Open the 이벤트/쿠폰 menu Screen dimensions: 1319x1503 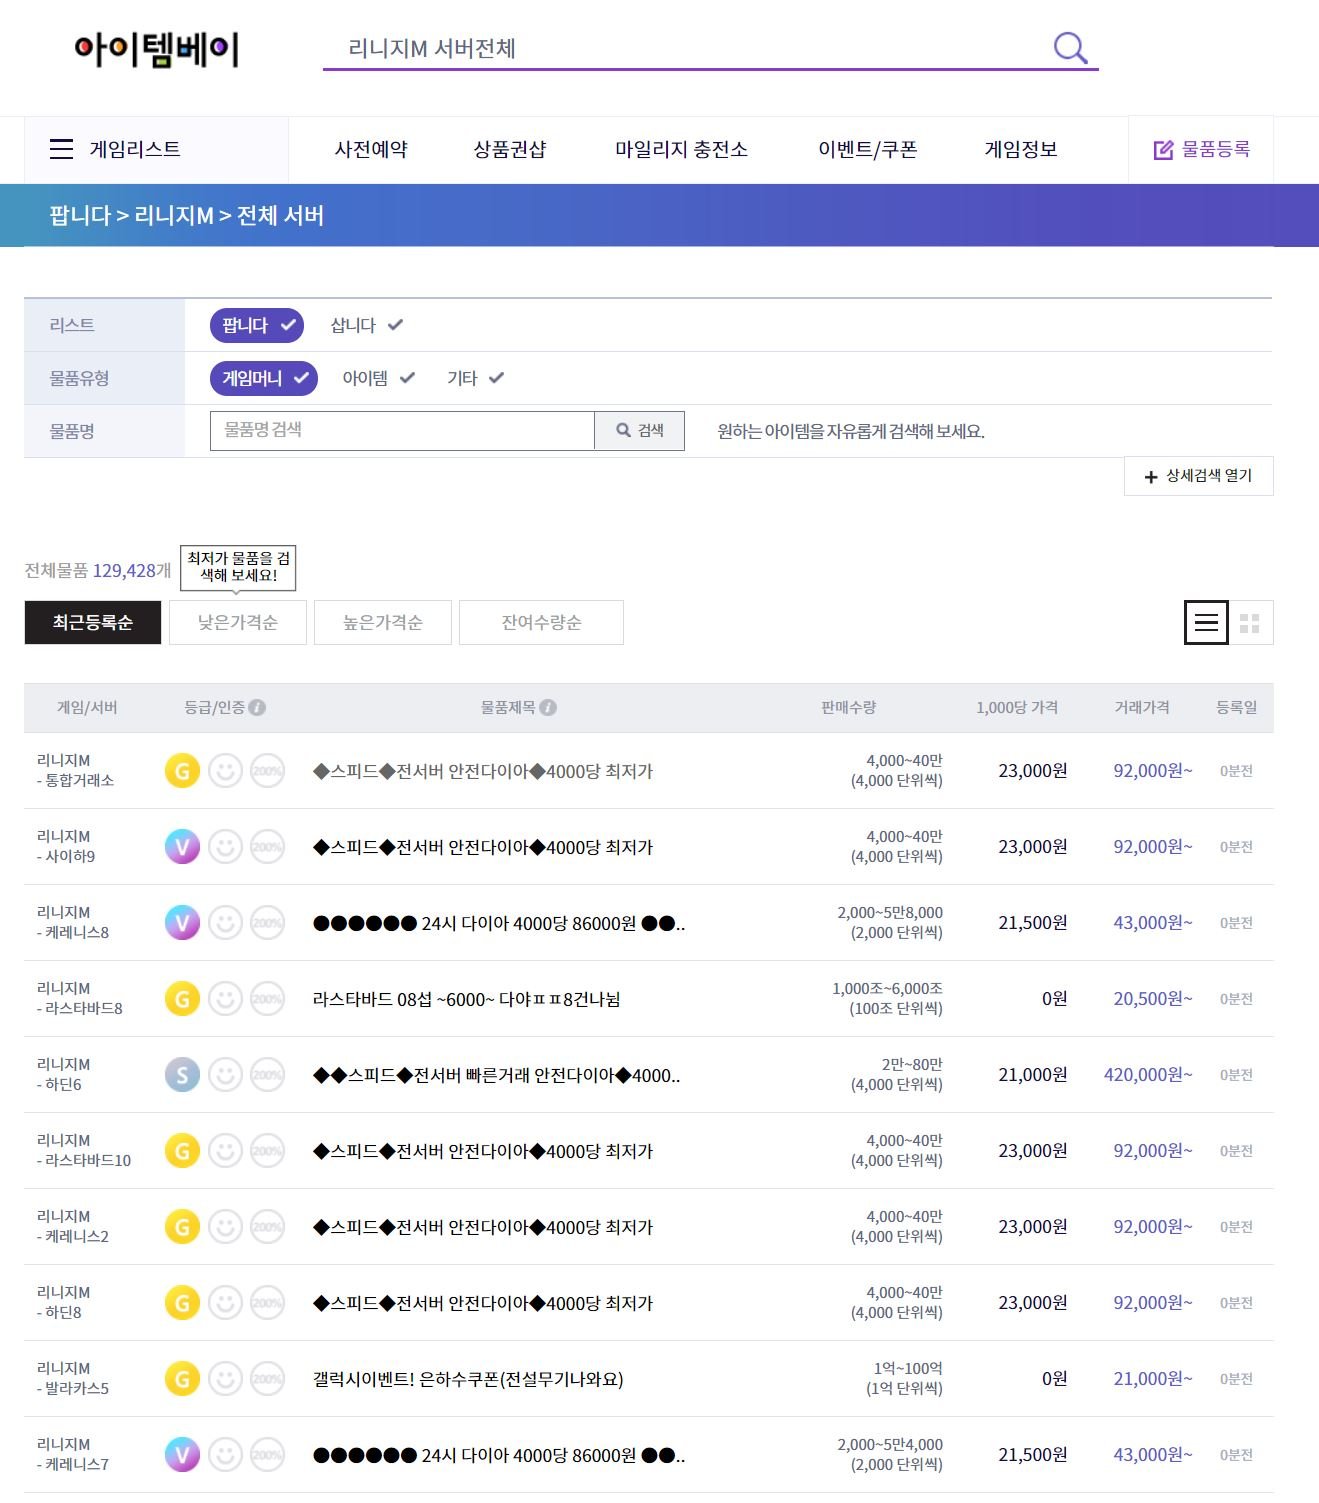click(867, 150)
